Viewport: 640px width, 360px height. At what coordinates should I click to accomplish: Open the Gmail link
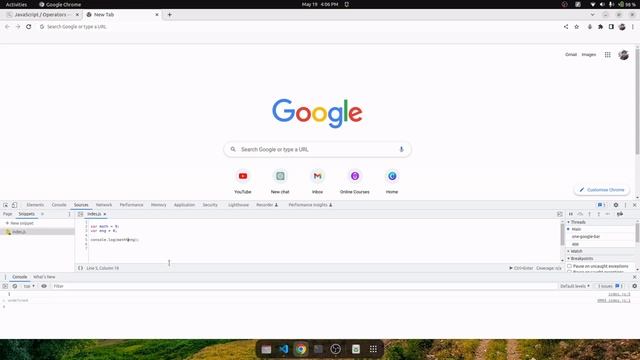click(571, 55)
